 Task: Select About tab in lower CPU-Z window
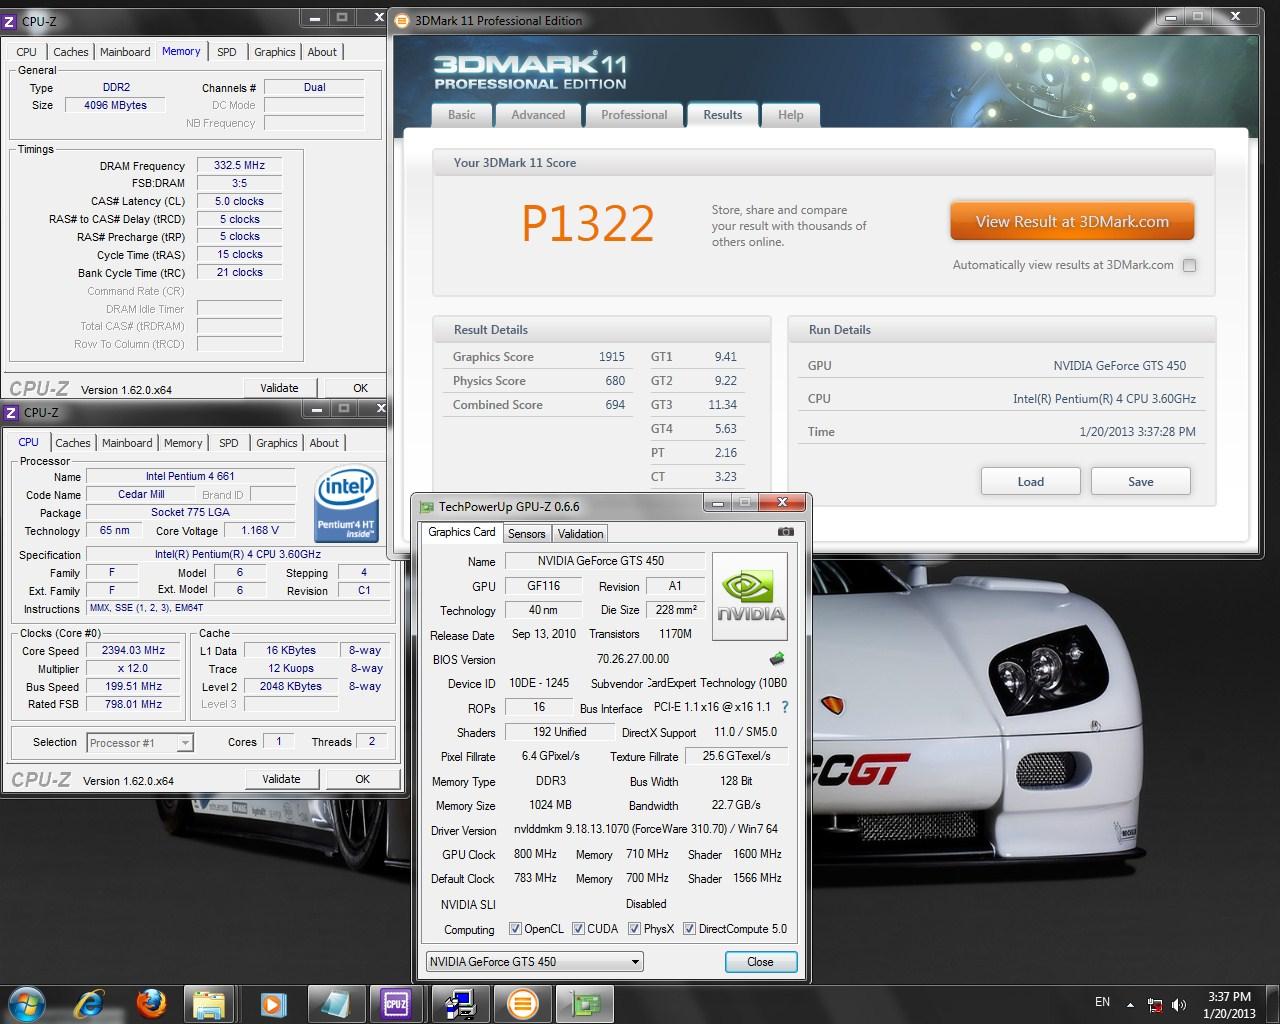324,443
